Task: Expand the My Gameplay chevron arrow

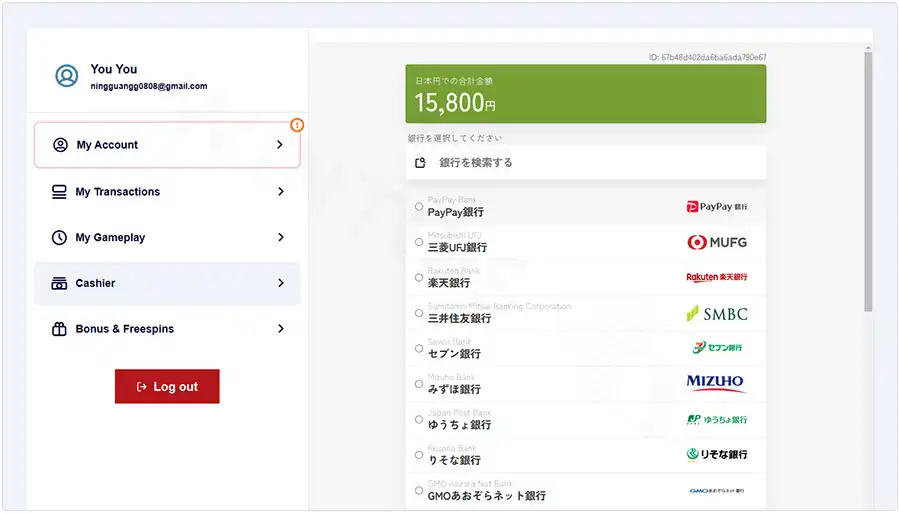Action: coord(281,238)
